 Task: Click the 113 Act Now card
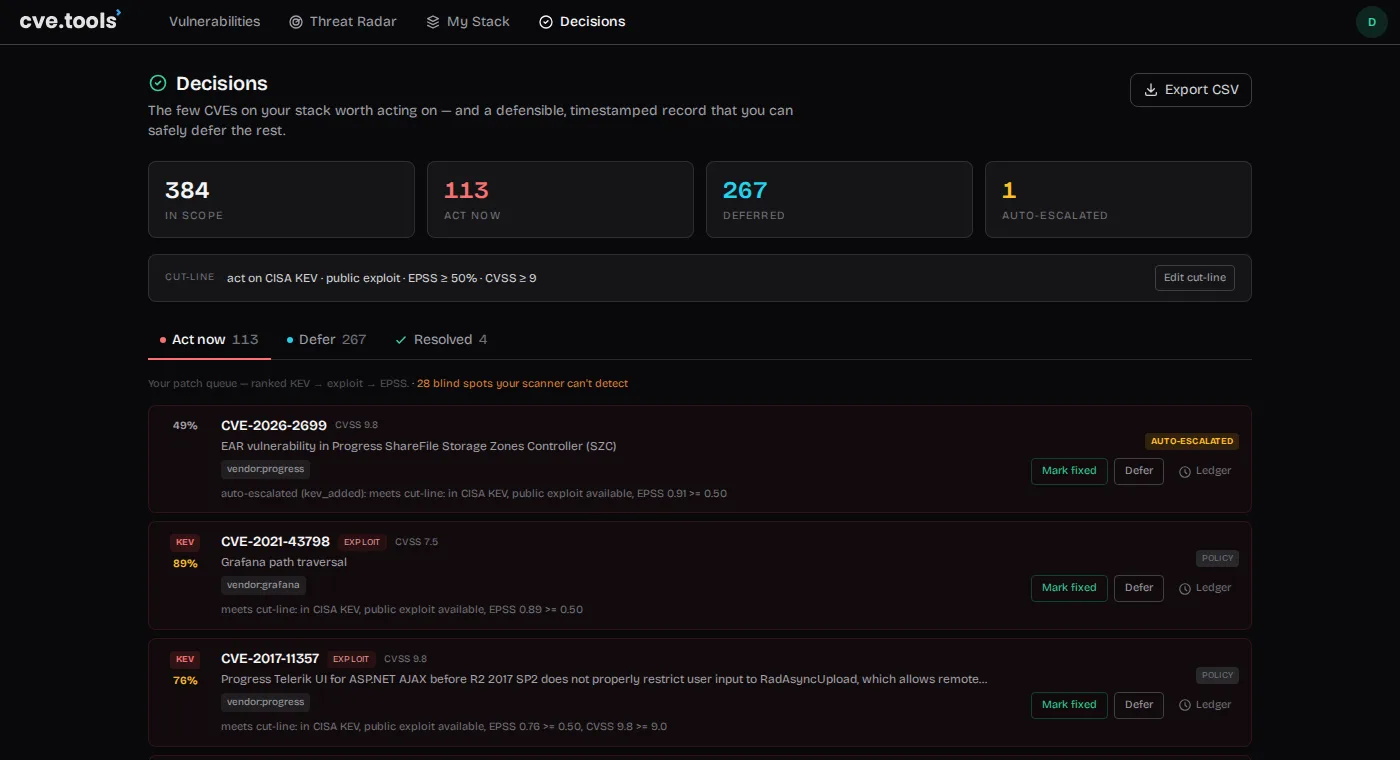point(560,199)
